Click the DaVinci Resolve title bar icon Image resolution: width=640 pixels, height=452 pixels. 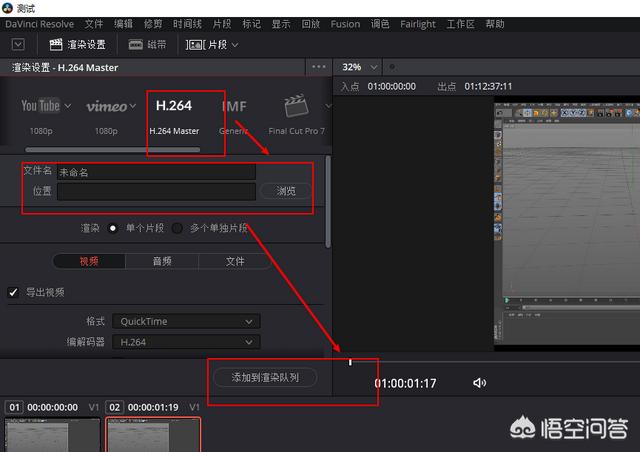point(7,8)
